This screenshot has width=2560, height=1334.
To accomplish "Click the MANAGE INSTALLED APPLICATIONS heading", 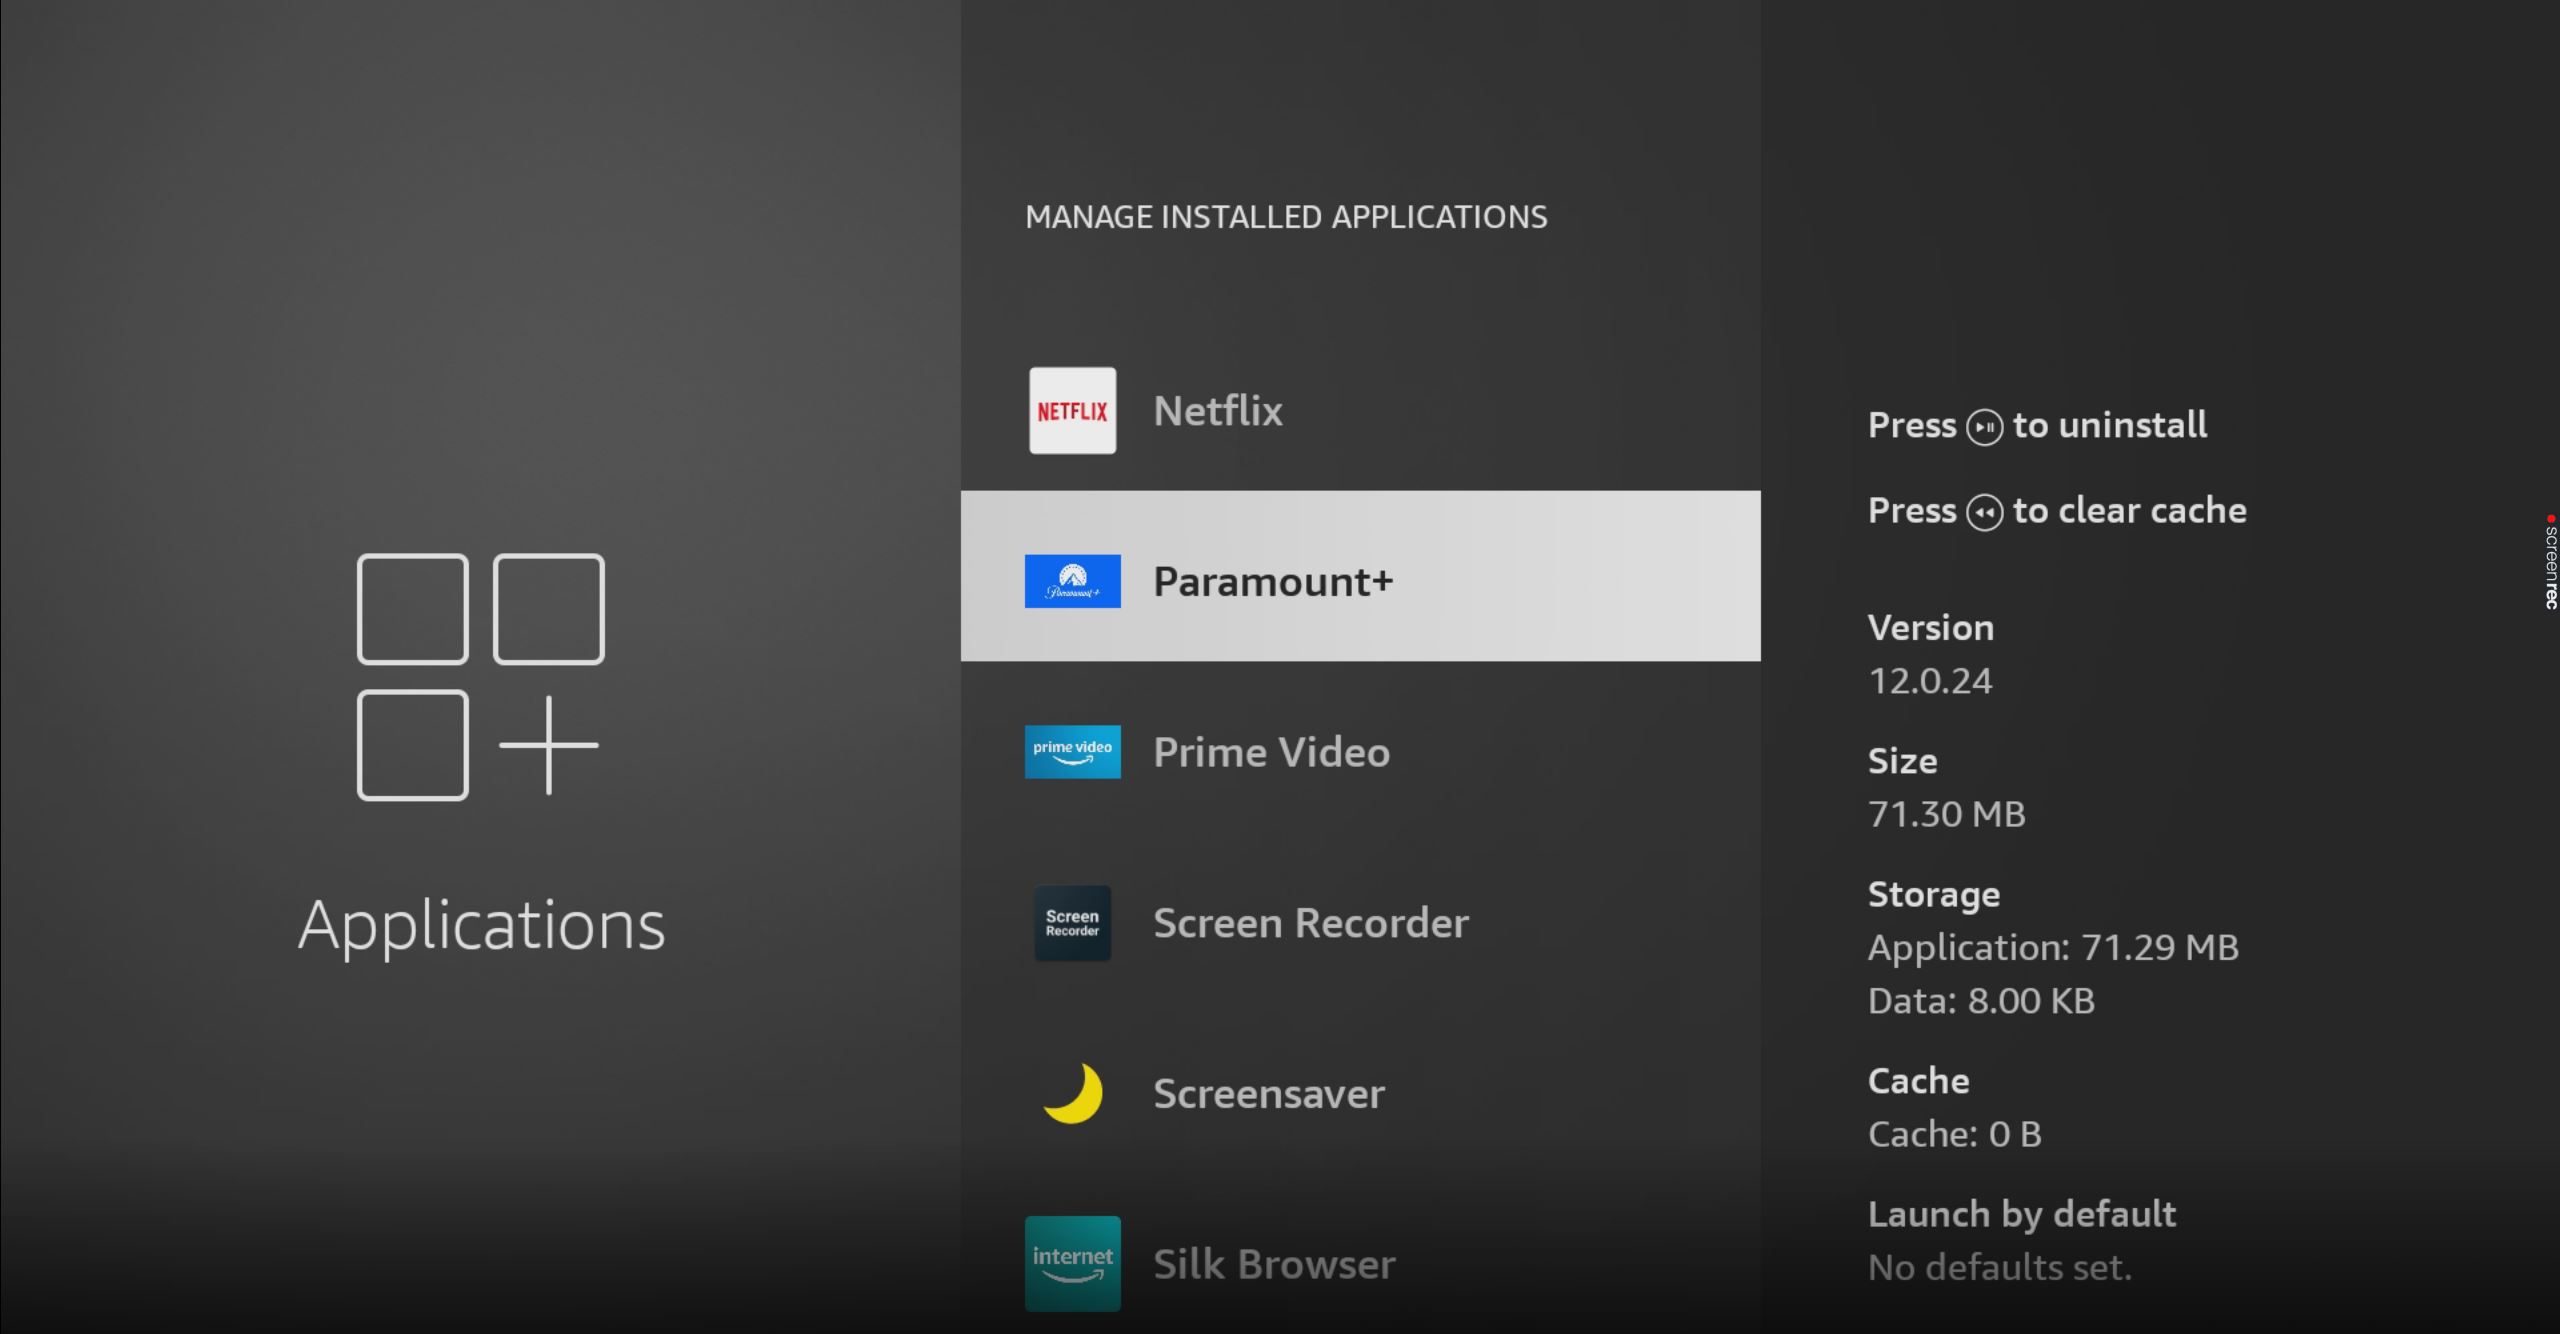I will [1285, 216].
